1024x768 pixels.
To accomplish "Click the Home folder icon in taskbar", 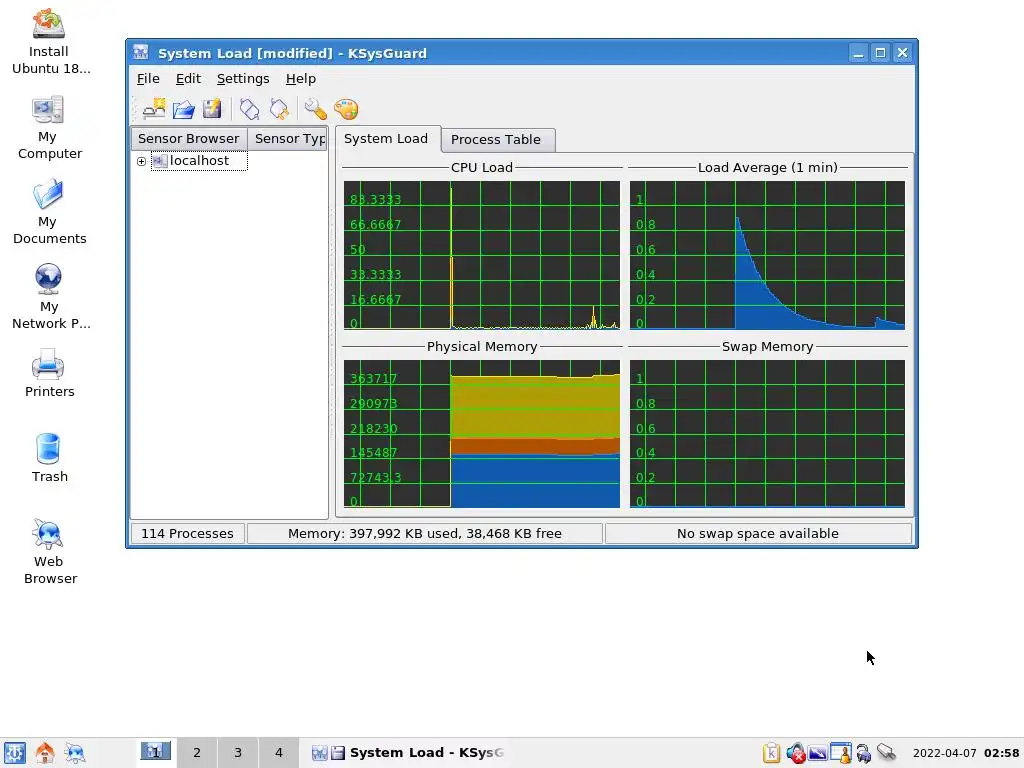I will pos(44,753).
